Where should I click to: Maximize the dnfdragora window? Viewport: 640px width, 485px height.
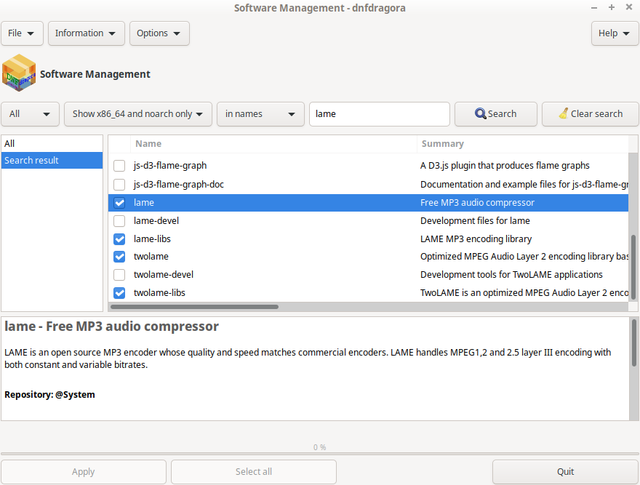[x=611, y=7]
